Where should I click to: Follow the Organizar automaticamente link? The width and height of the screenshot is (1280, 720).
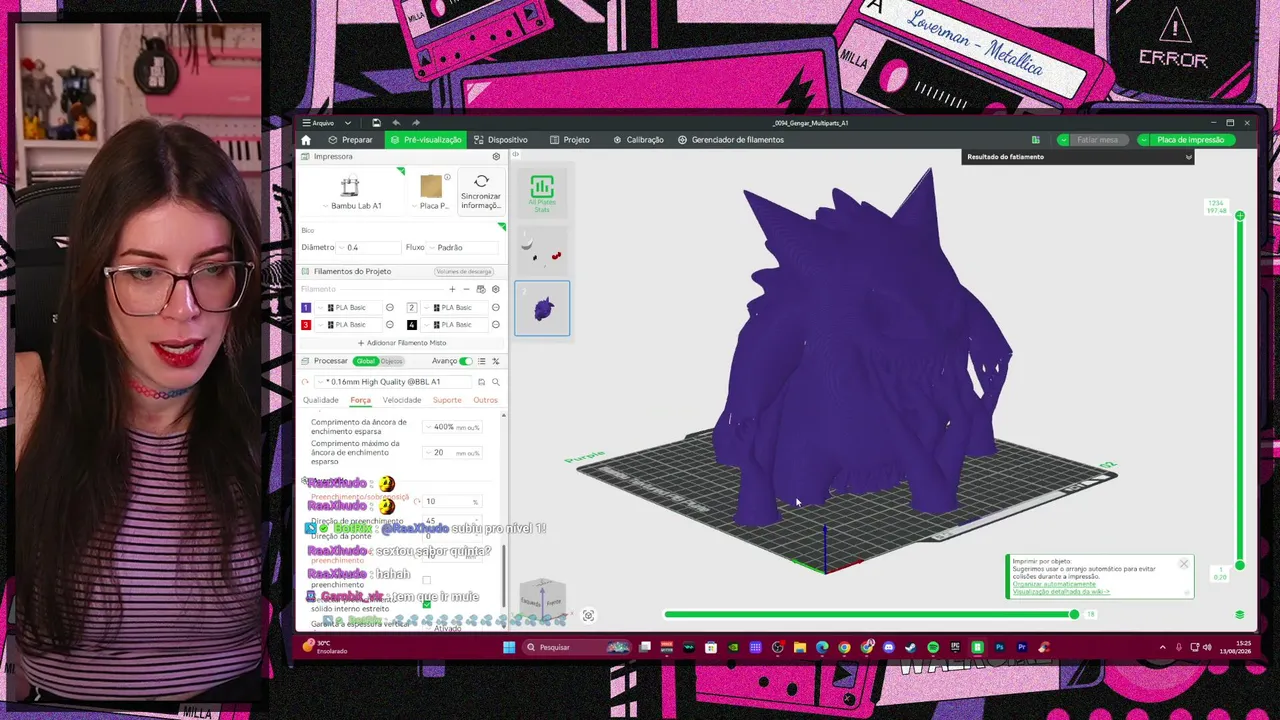1054,584
